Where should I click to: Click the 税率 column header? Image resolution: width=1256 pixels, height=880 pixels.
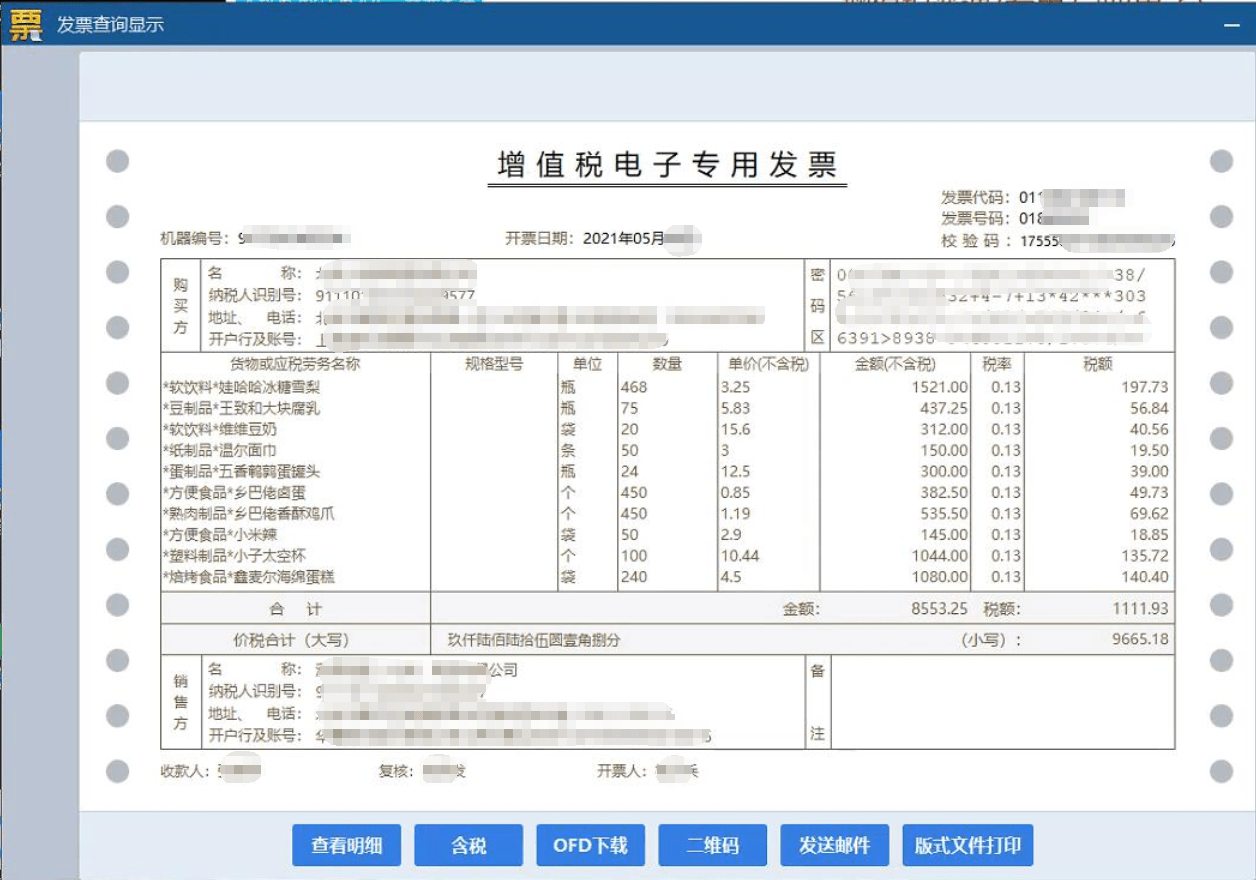coord(997,364)
